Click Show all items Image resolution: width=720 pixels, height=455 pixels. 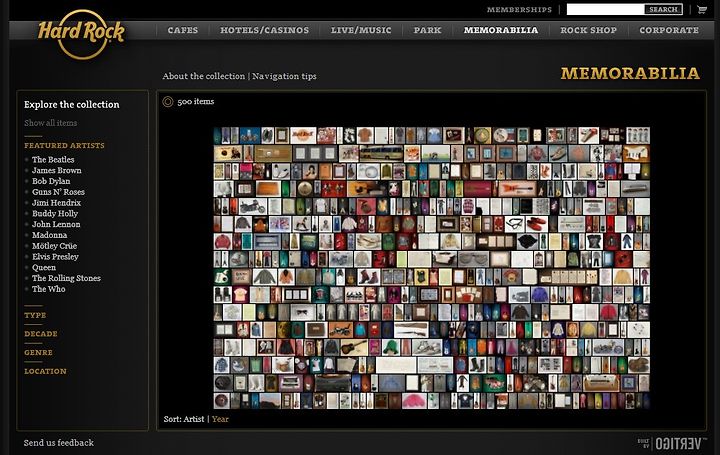[x=51, y=123]
